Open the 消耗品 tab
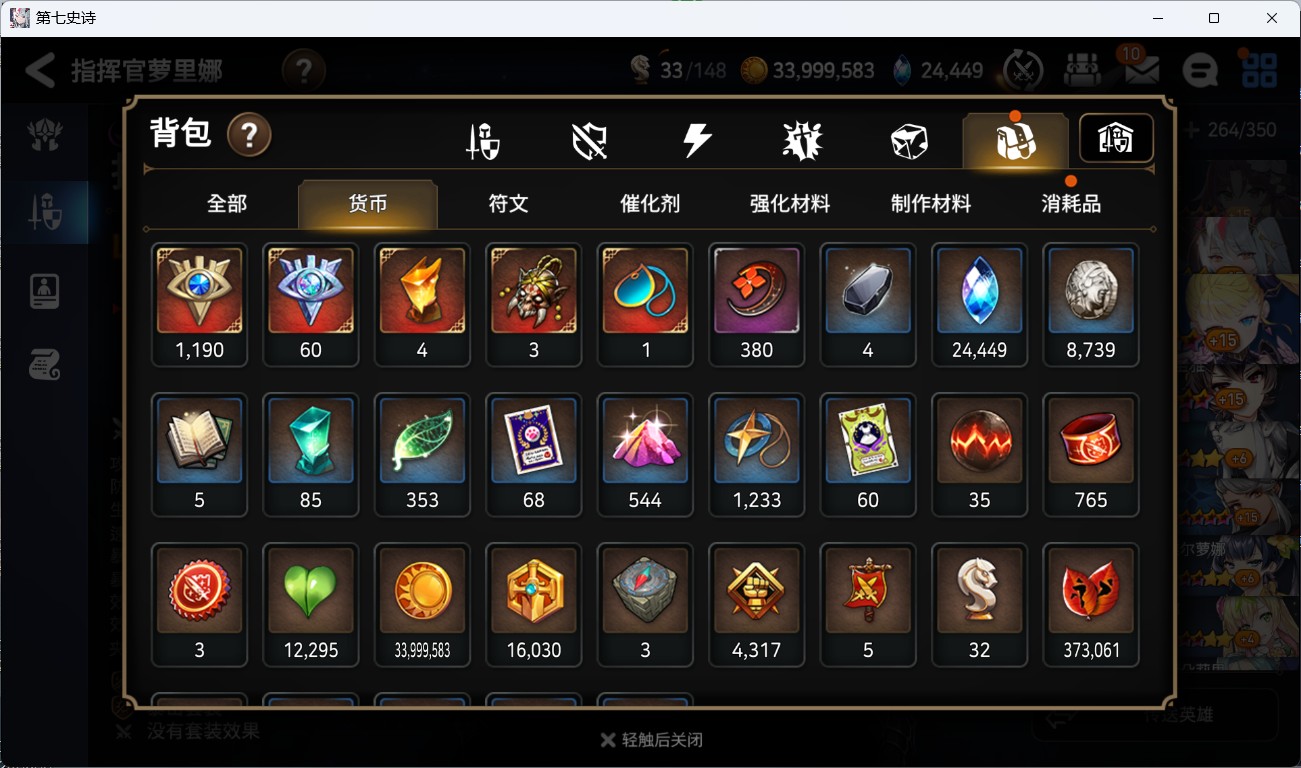Screen dimensions: 1301x768 (1071, 204)
